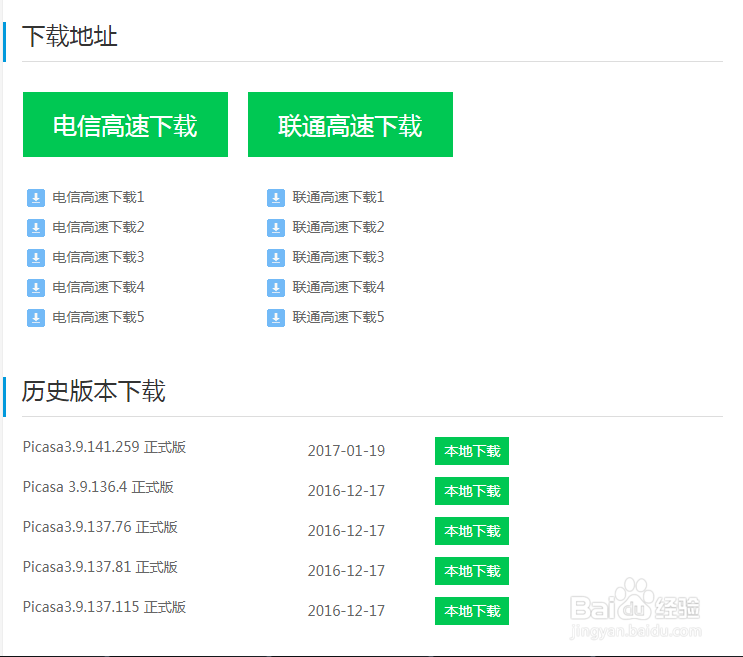Click download icon beside 电信高速下载5
Viewport: 743px width, 657px height.
click(36, 318)
